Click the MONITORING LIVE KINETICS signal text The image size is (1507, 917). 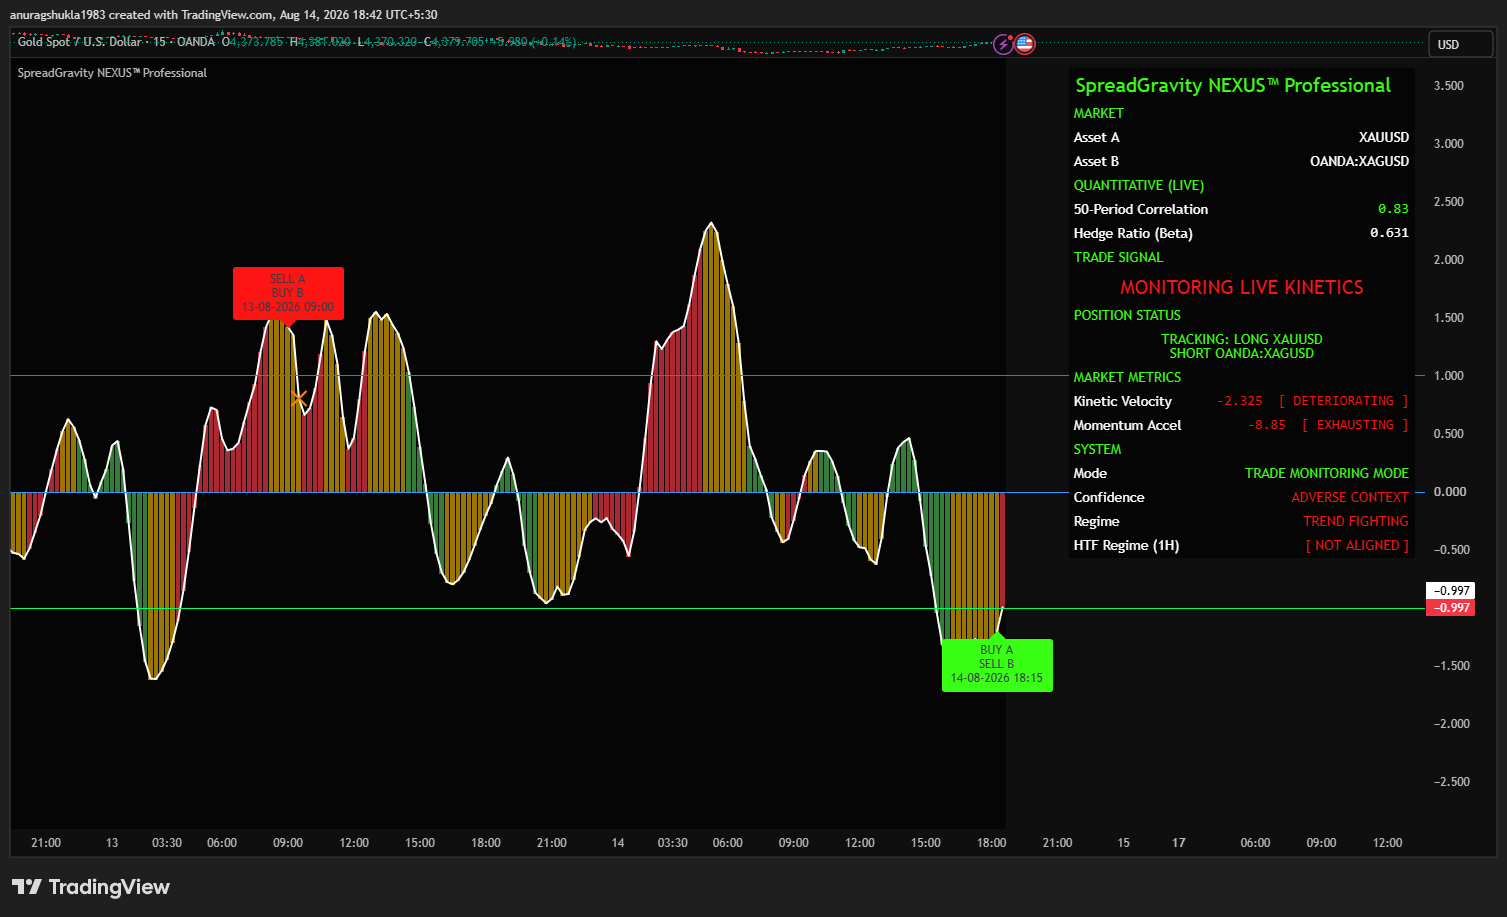click(x=1242, y=287)
